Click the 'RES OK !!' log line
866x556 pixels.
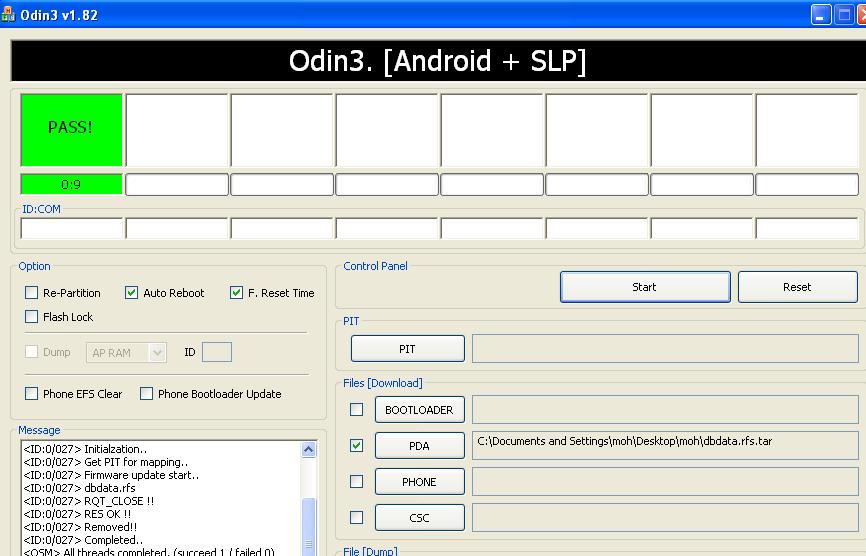point(77,514)
